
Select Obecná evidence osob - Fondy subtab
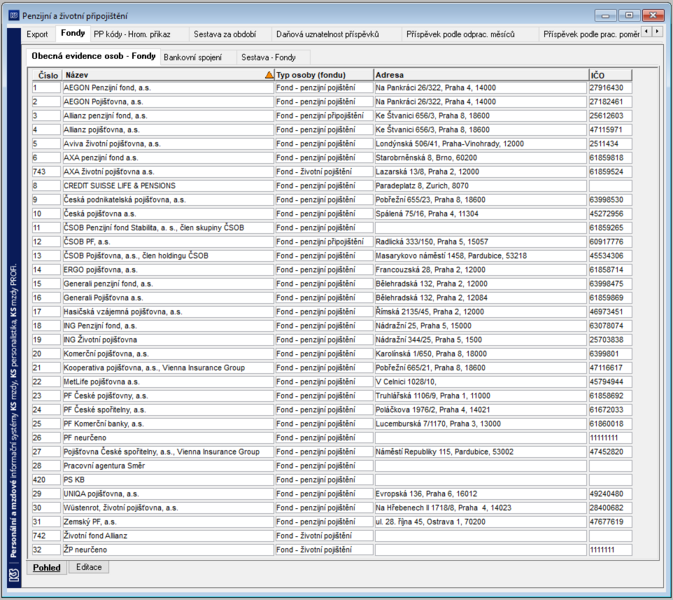pyautogui.click(x=93, y=56)
